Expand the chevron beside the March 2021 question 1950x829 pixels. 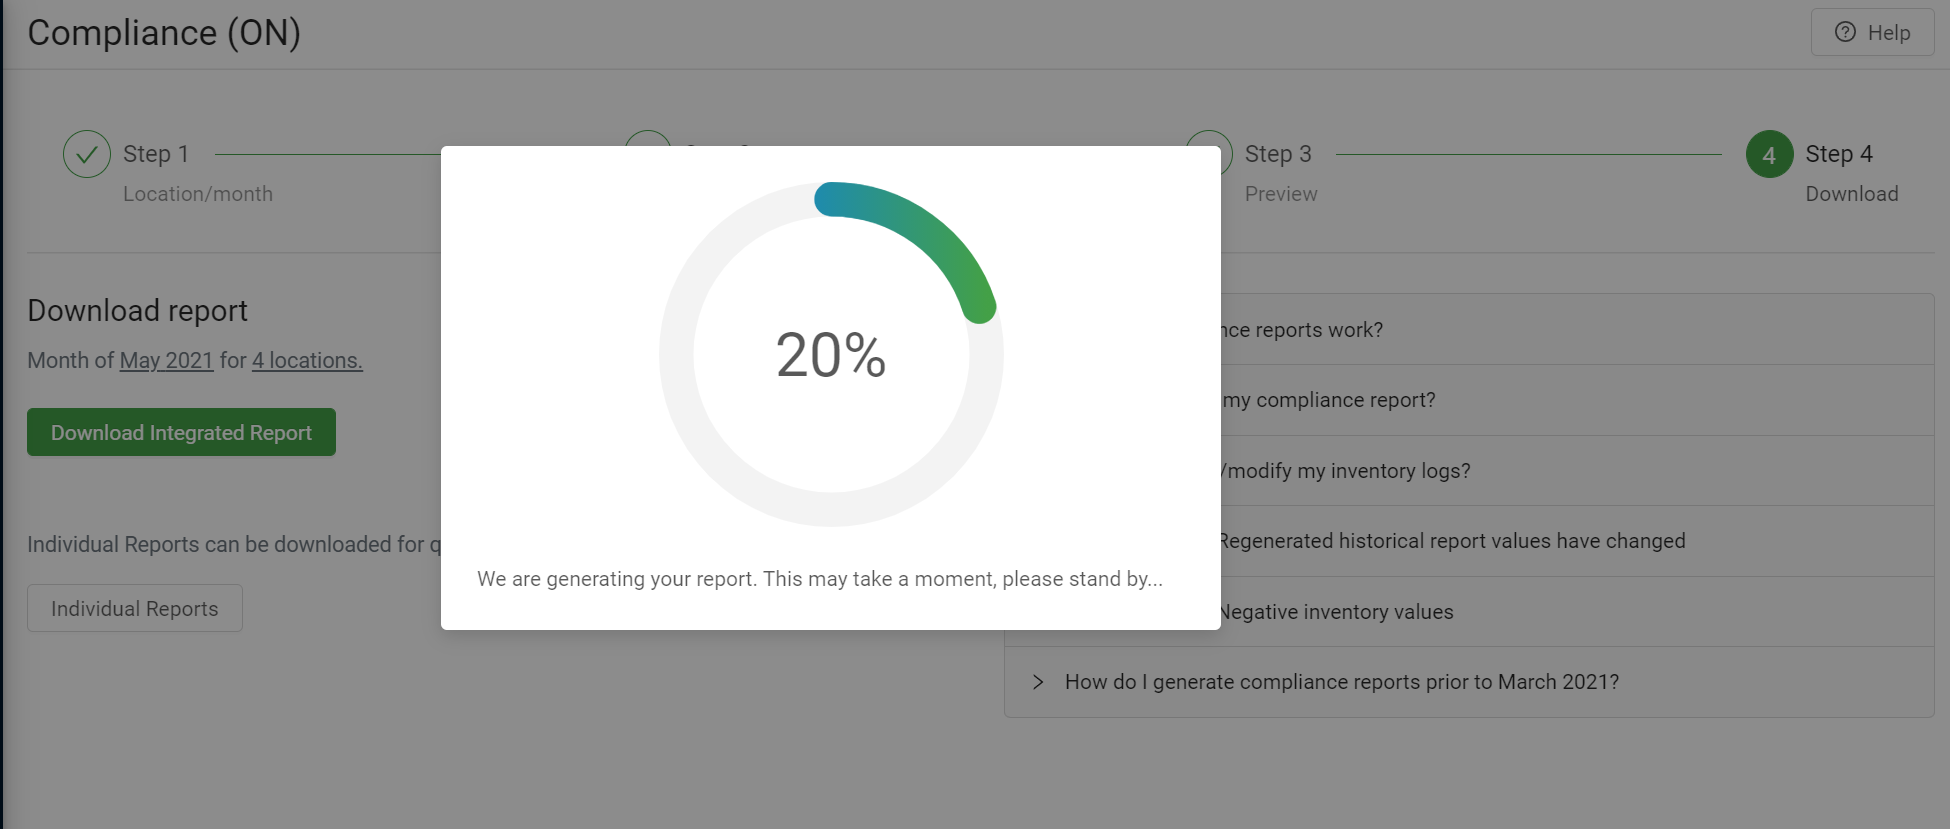1038,682
